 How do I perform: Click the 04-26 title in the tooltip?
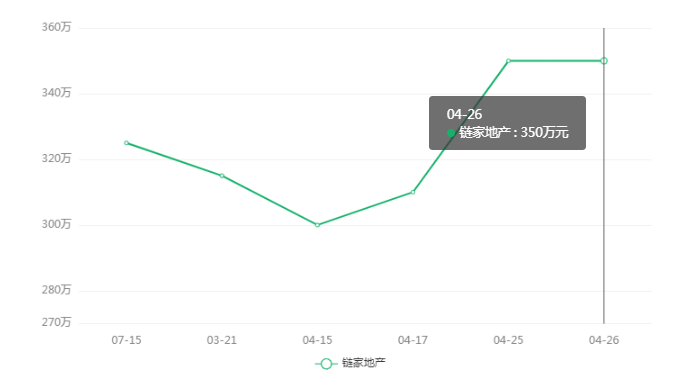click(x=464, y=114)
